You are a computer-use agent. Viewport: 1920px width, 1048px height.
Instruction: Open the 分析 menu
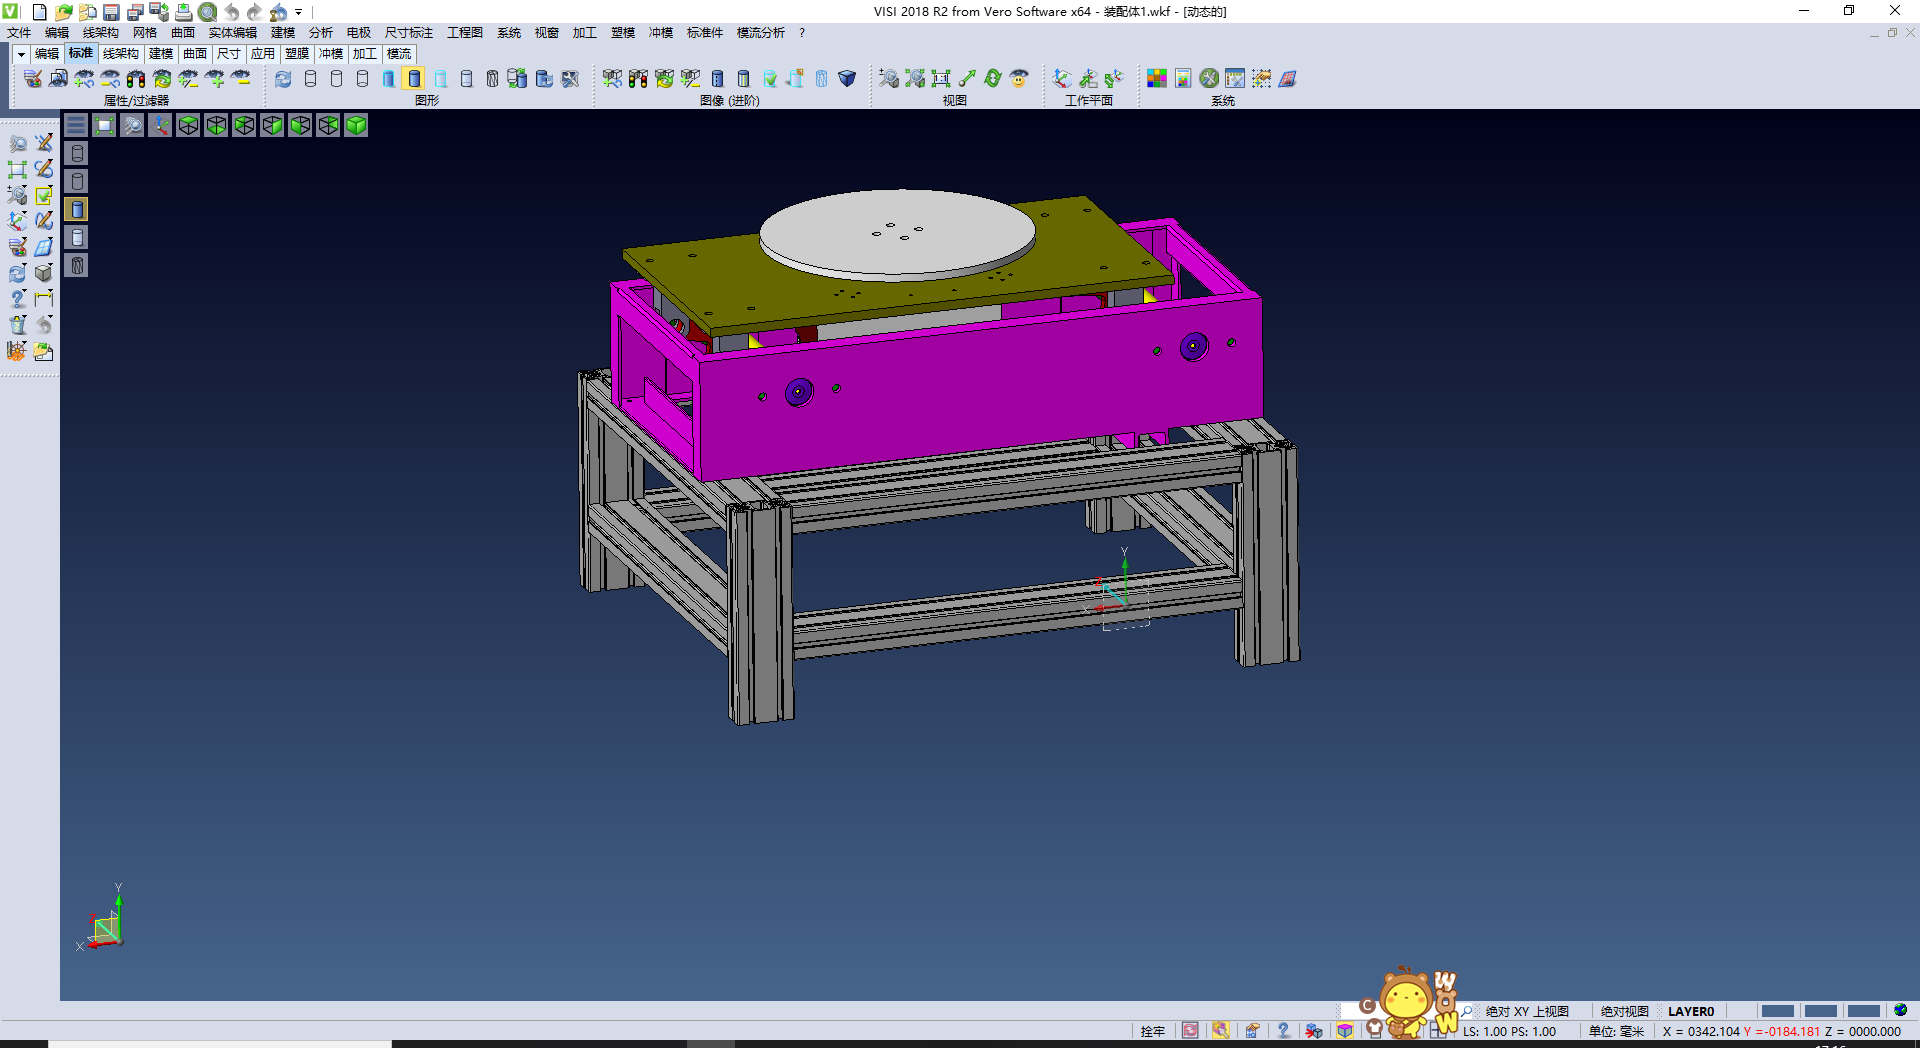[320, 33]
